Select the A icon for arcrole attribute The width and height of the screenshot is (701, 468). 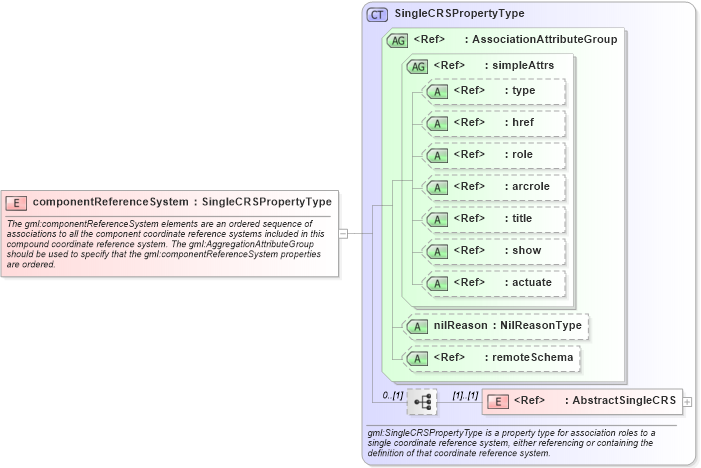[437, 188]
